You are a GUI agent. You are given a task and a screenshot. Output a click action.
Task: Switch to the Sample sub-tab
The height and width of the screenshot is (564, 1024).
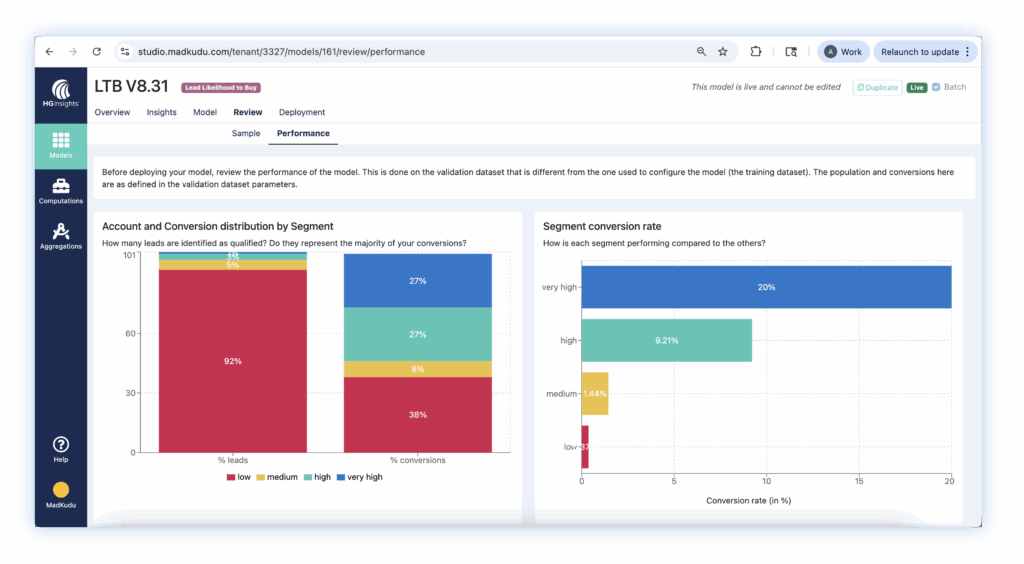tap(246, 133)
